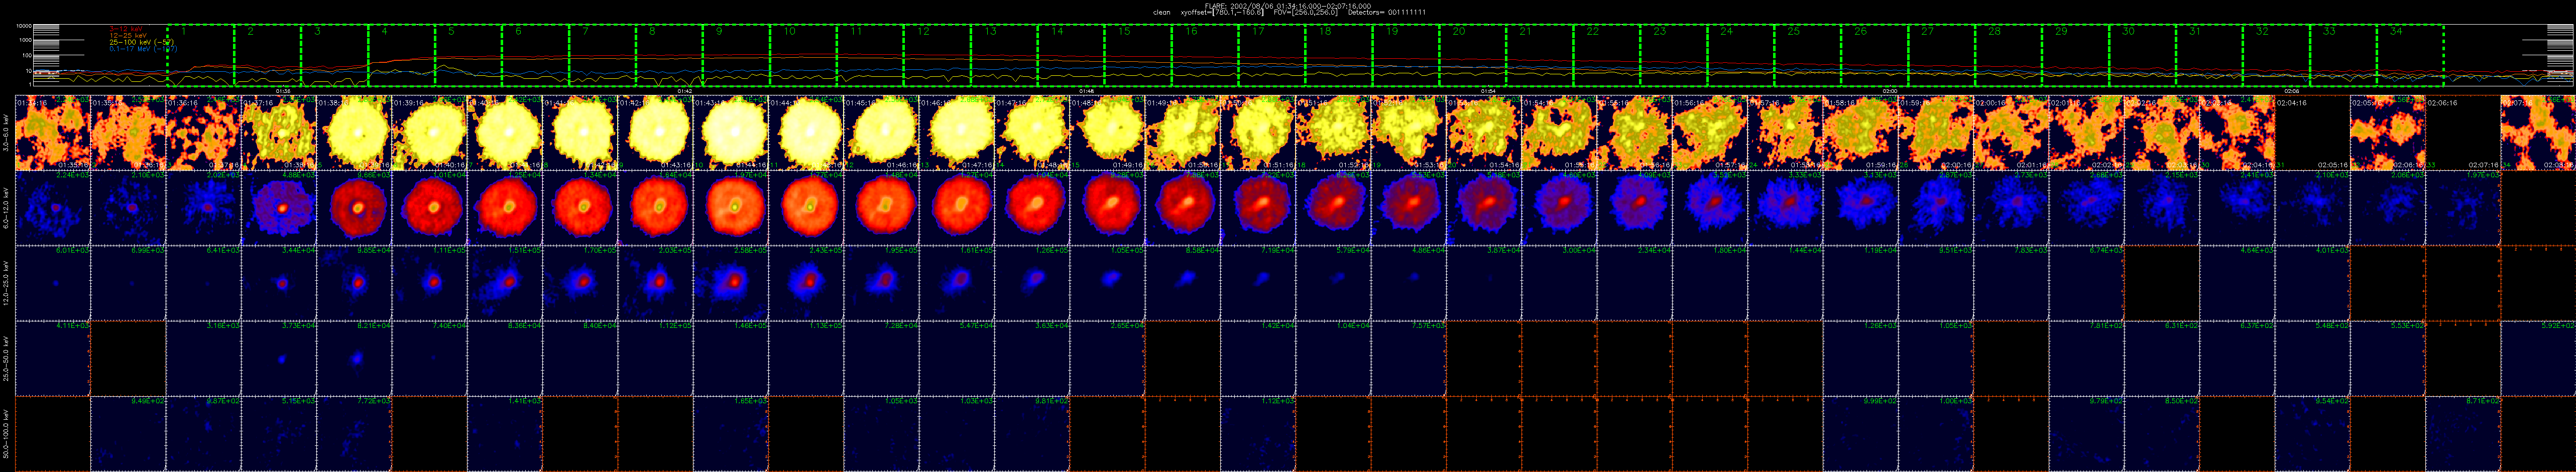Select the blank 3.0–6.0 keV frame stamped 02:04:16
This screenshot has height=472, width=2576.
[2313, 133]
